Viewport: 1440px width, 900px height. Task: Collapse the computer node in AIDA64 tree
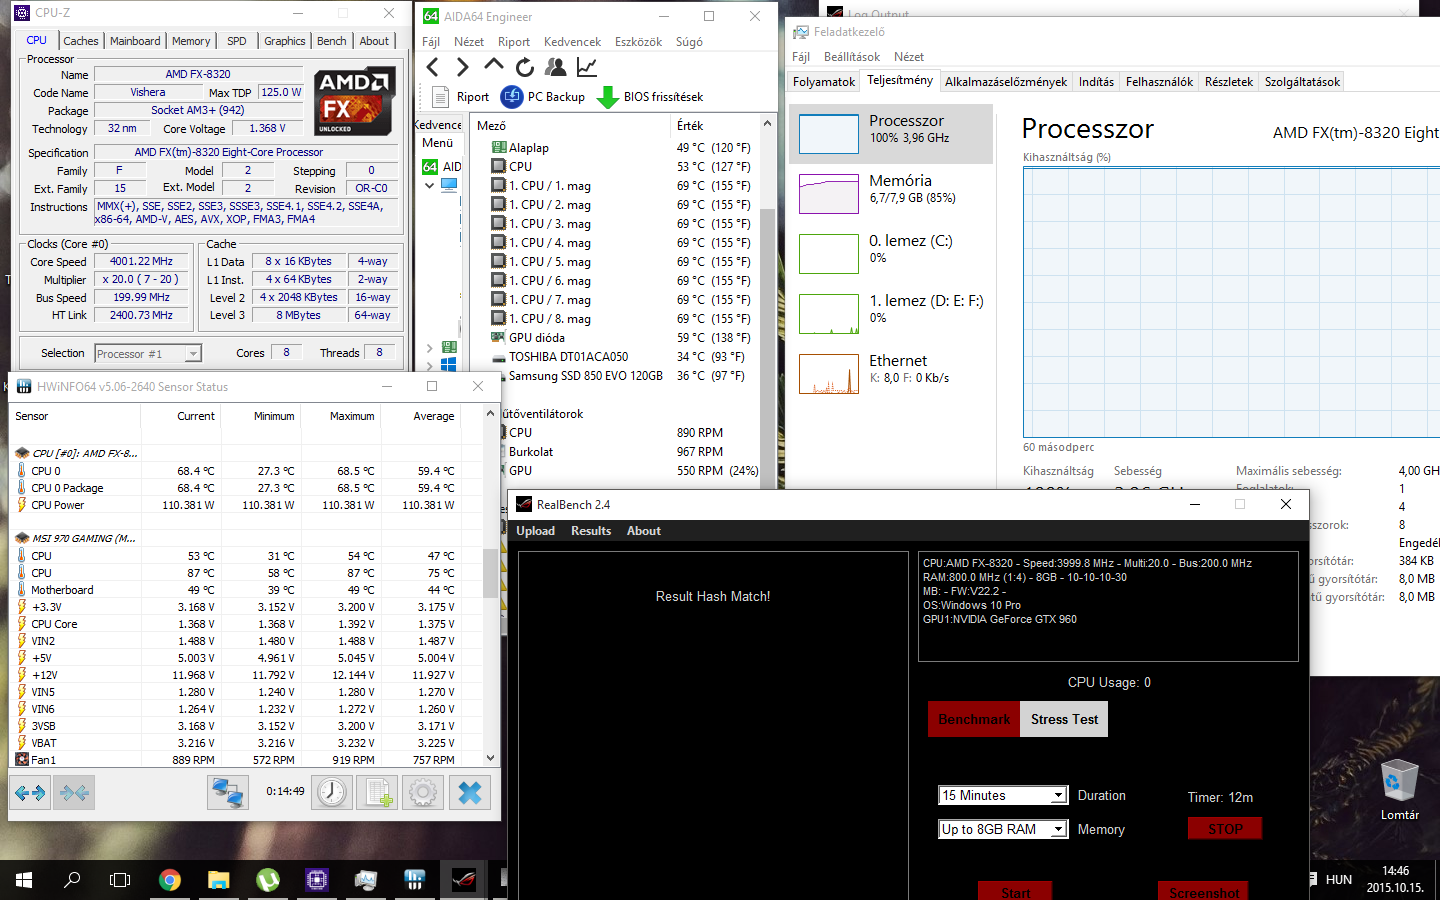[430, 185]
